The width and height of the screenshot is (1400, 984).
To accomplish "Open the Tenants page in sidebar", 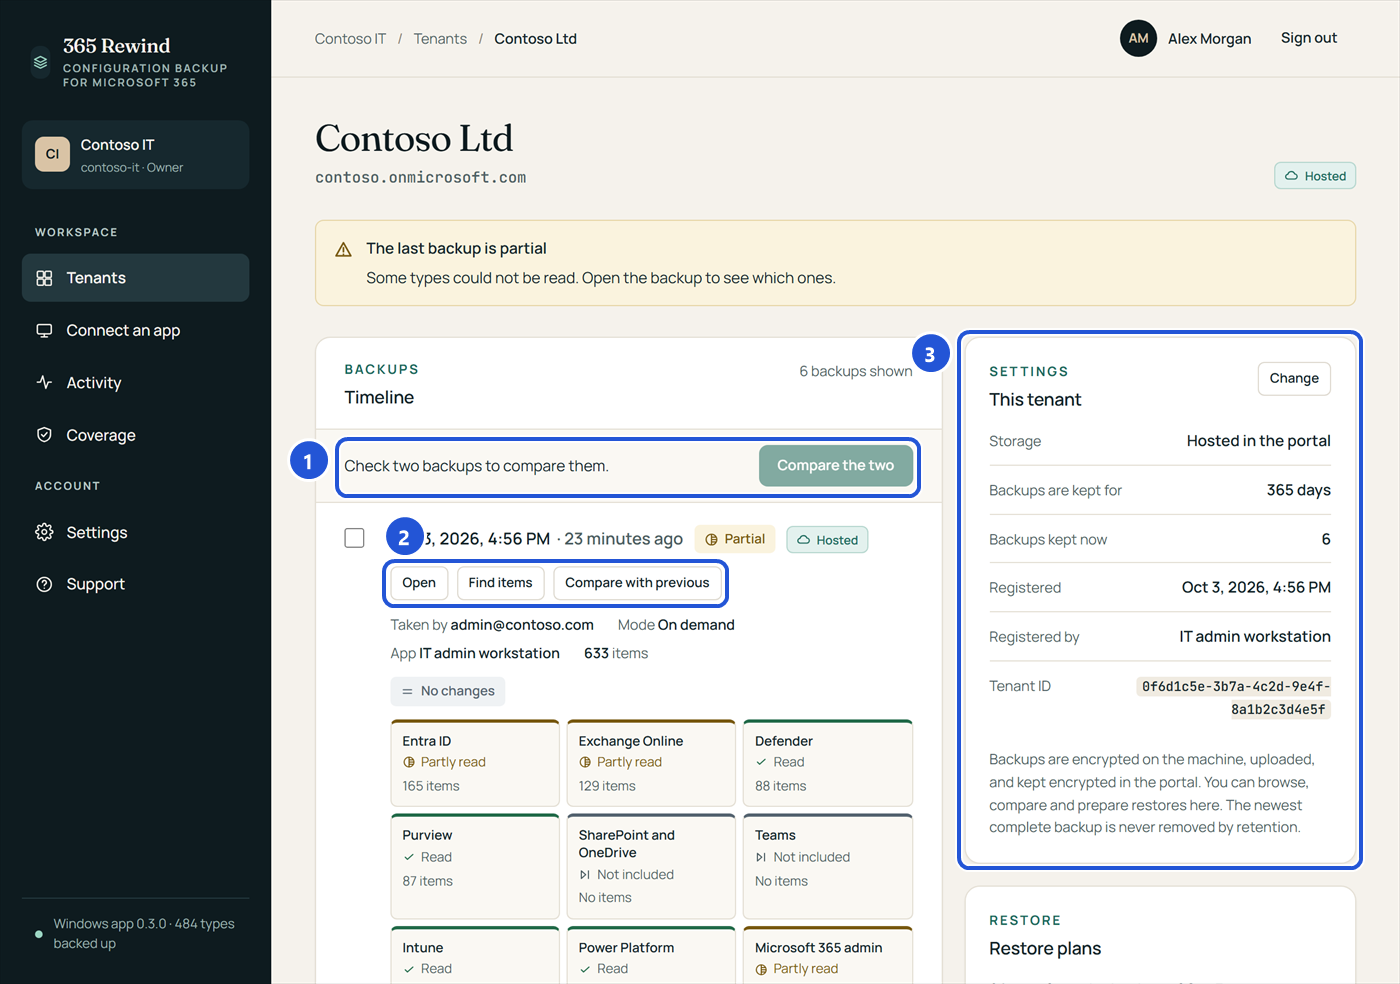I will click(135, 278).
